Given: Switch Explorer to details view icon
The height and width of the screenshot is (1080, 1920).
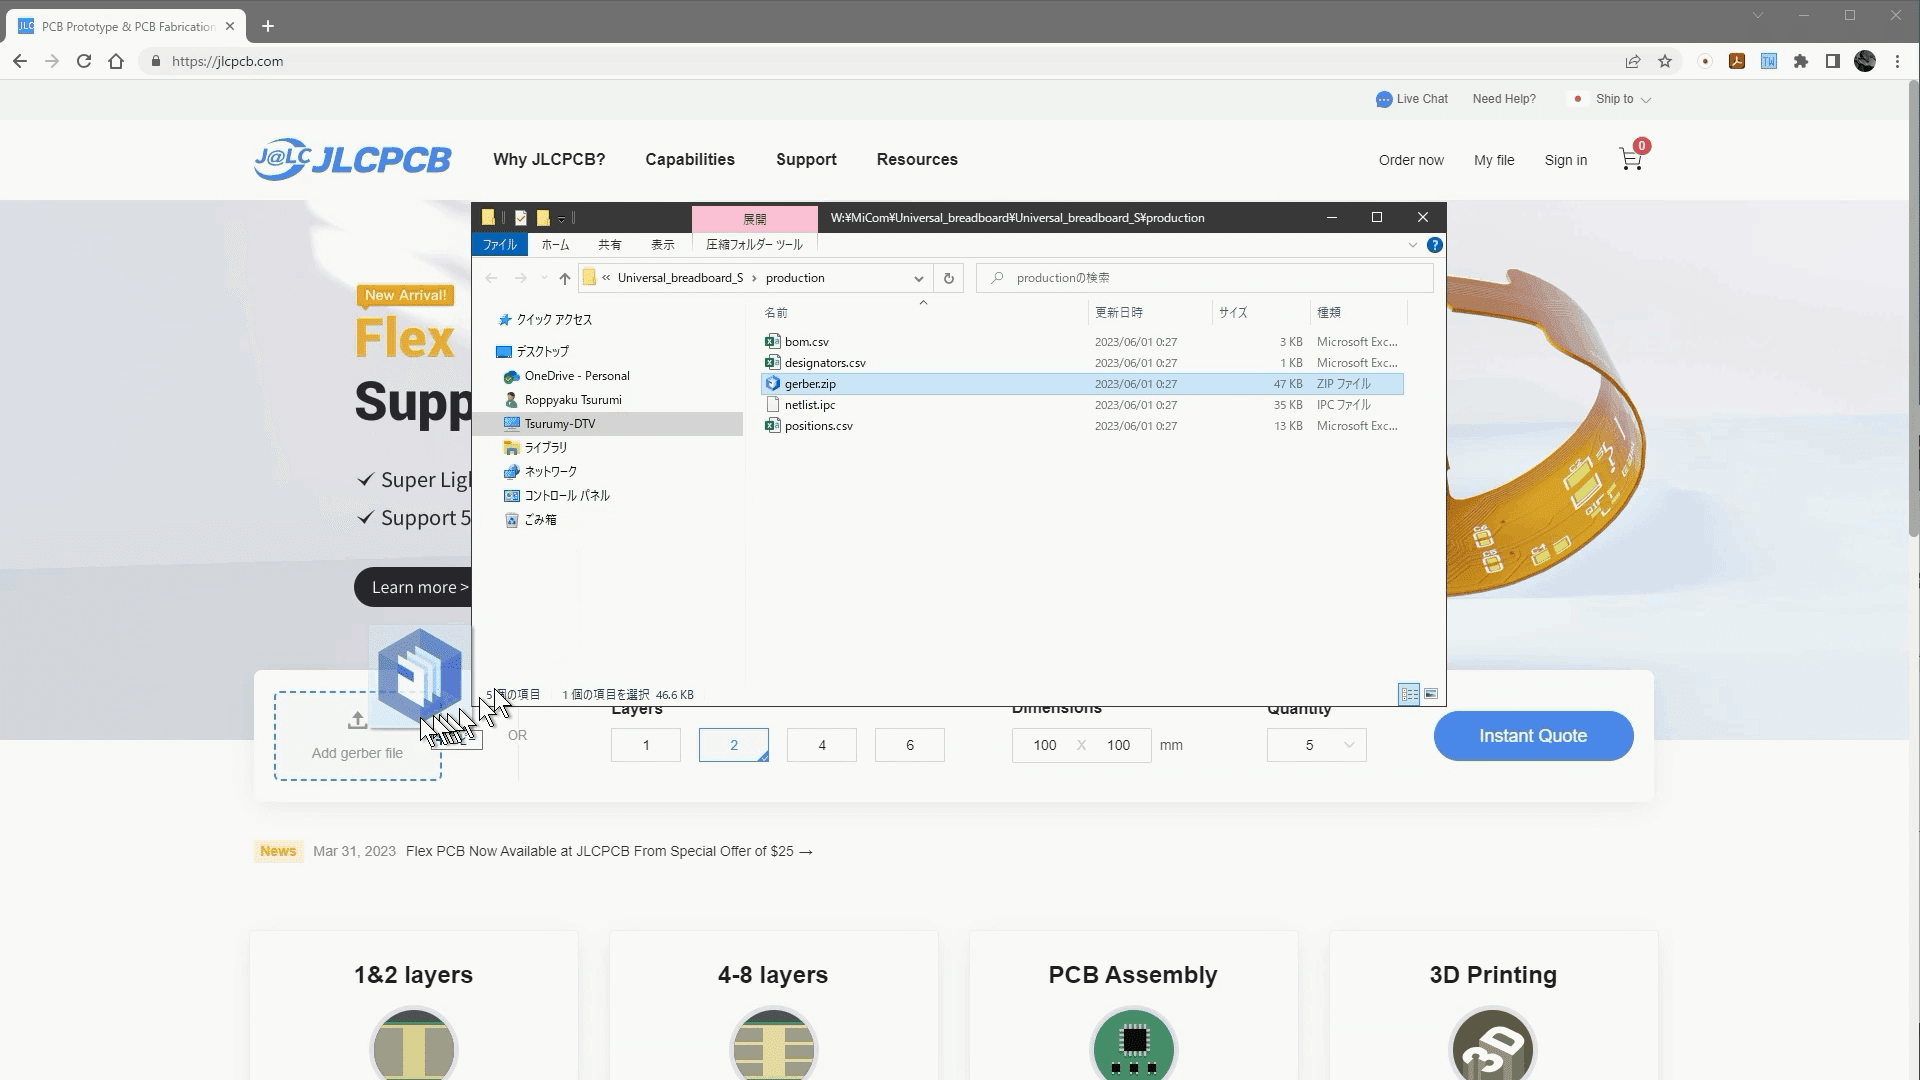Looking at the screenshot, I should 1409,694.
